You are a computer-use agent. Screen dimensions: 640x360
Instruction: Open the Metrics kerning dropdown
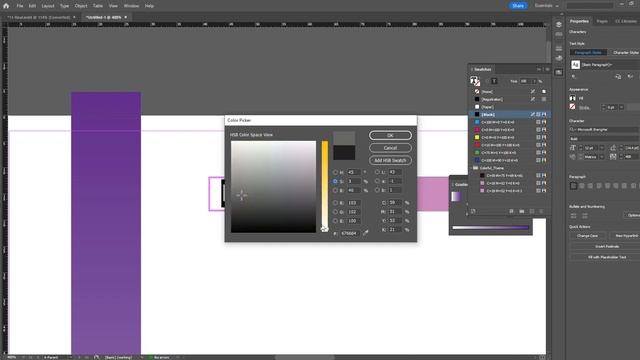(x=602, y=157)
